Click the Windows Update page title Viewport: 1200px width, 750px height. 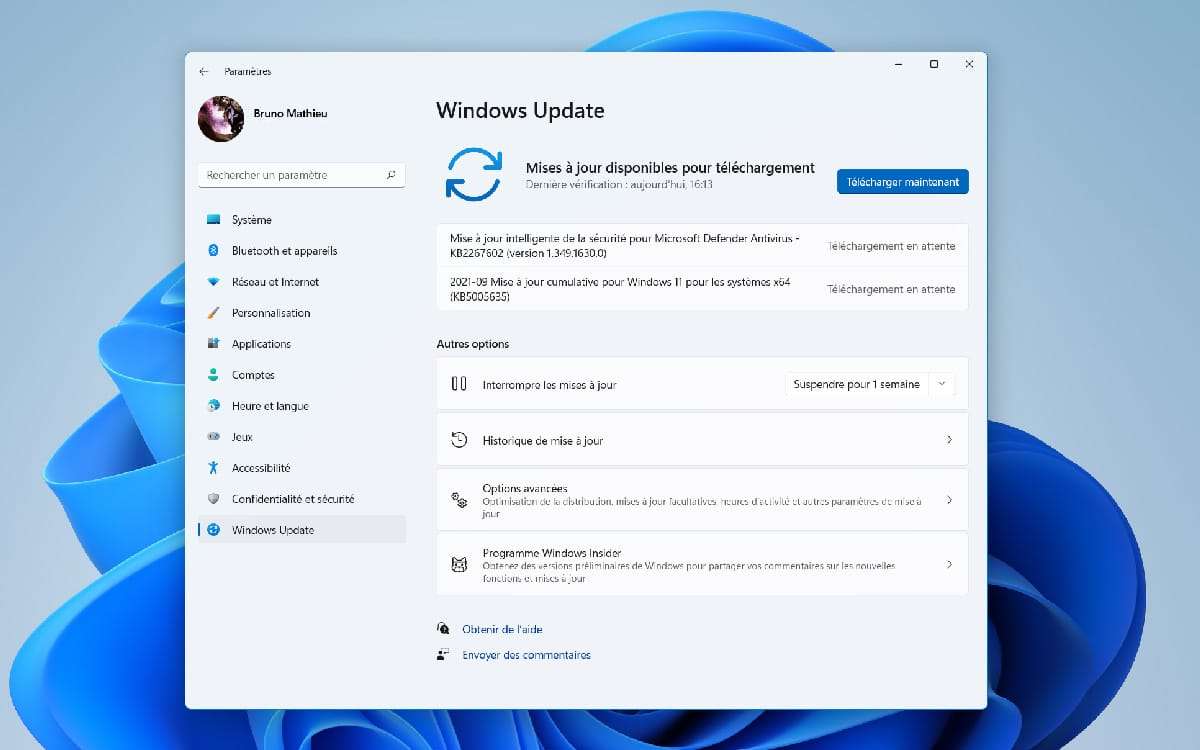click(520, 111)
